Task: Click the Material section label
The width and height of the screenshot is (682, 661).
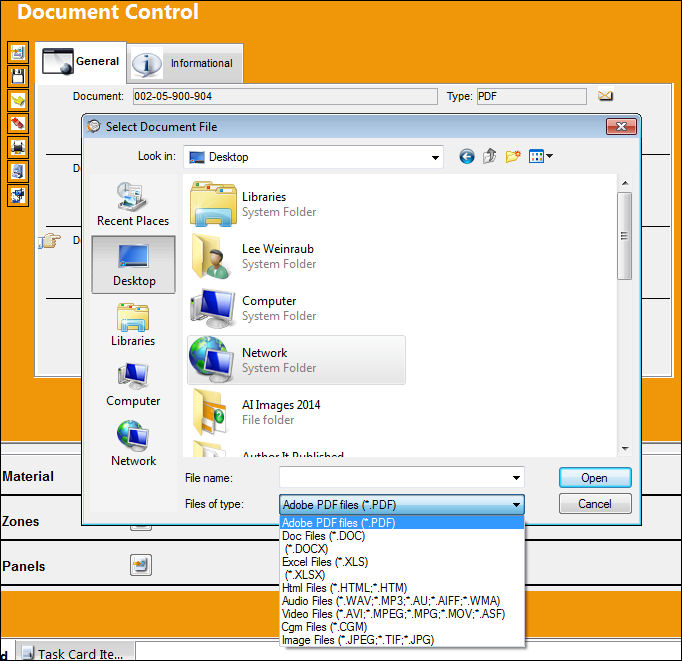Action: tap(28, 476)
